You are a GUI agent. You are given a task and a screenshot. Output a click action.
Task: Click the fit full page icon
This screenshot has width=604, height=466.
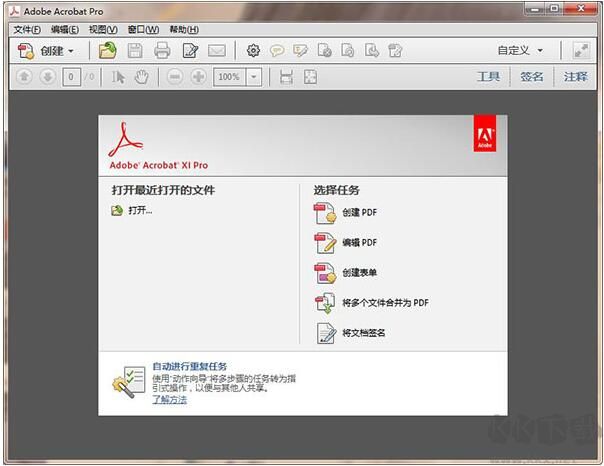pos(310,77)
